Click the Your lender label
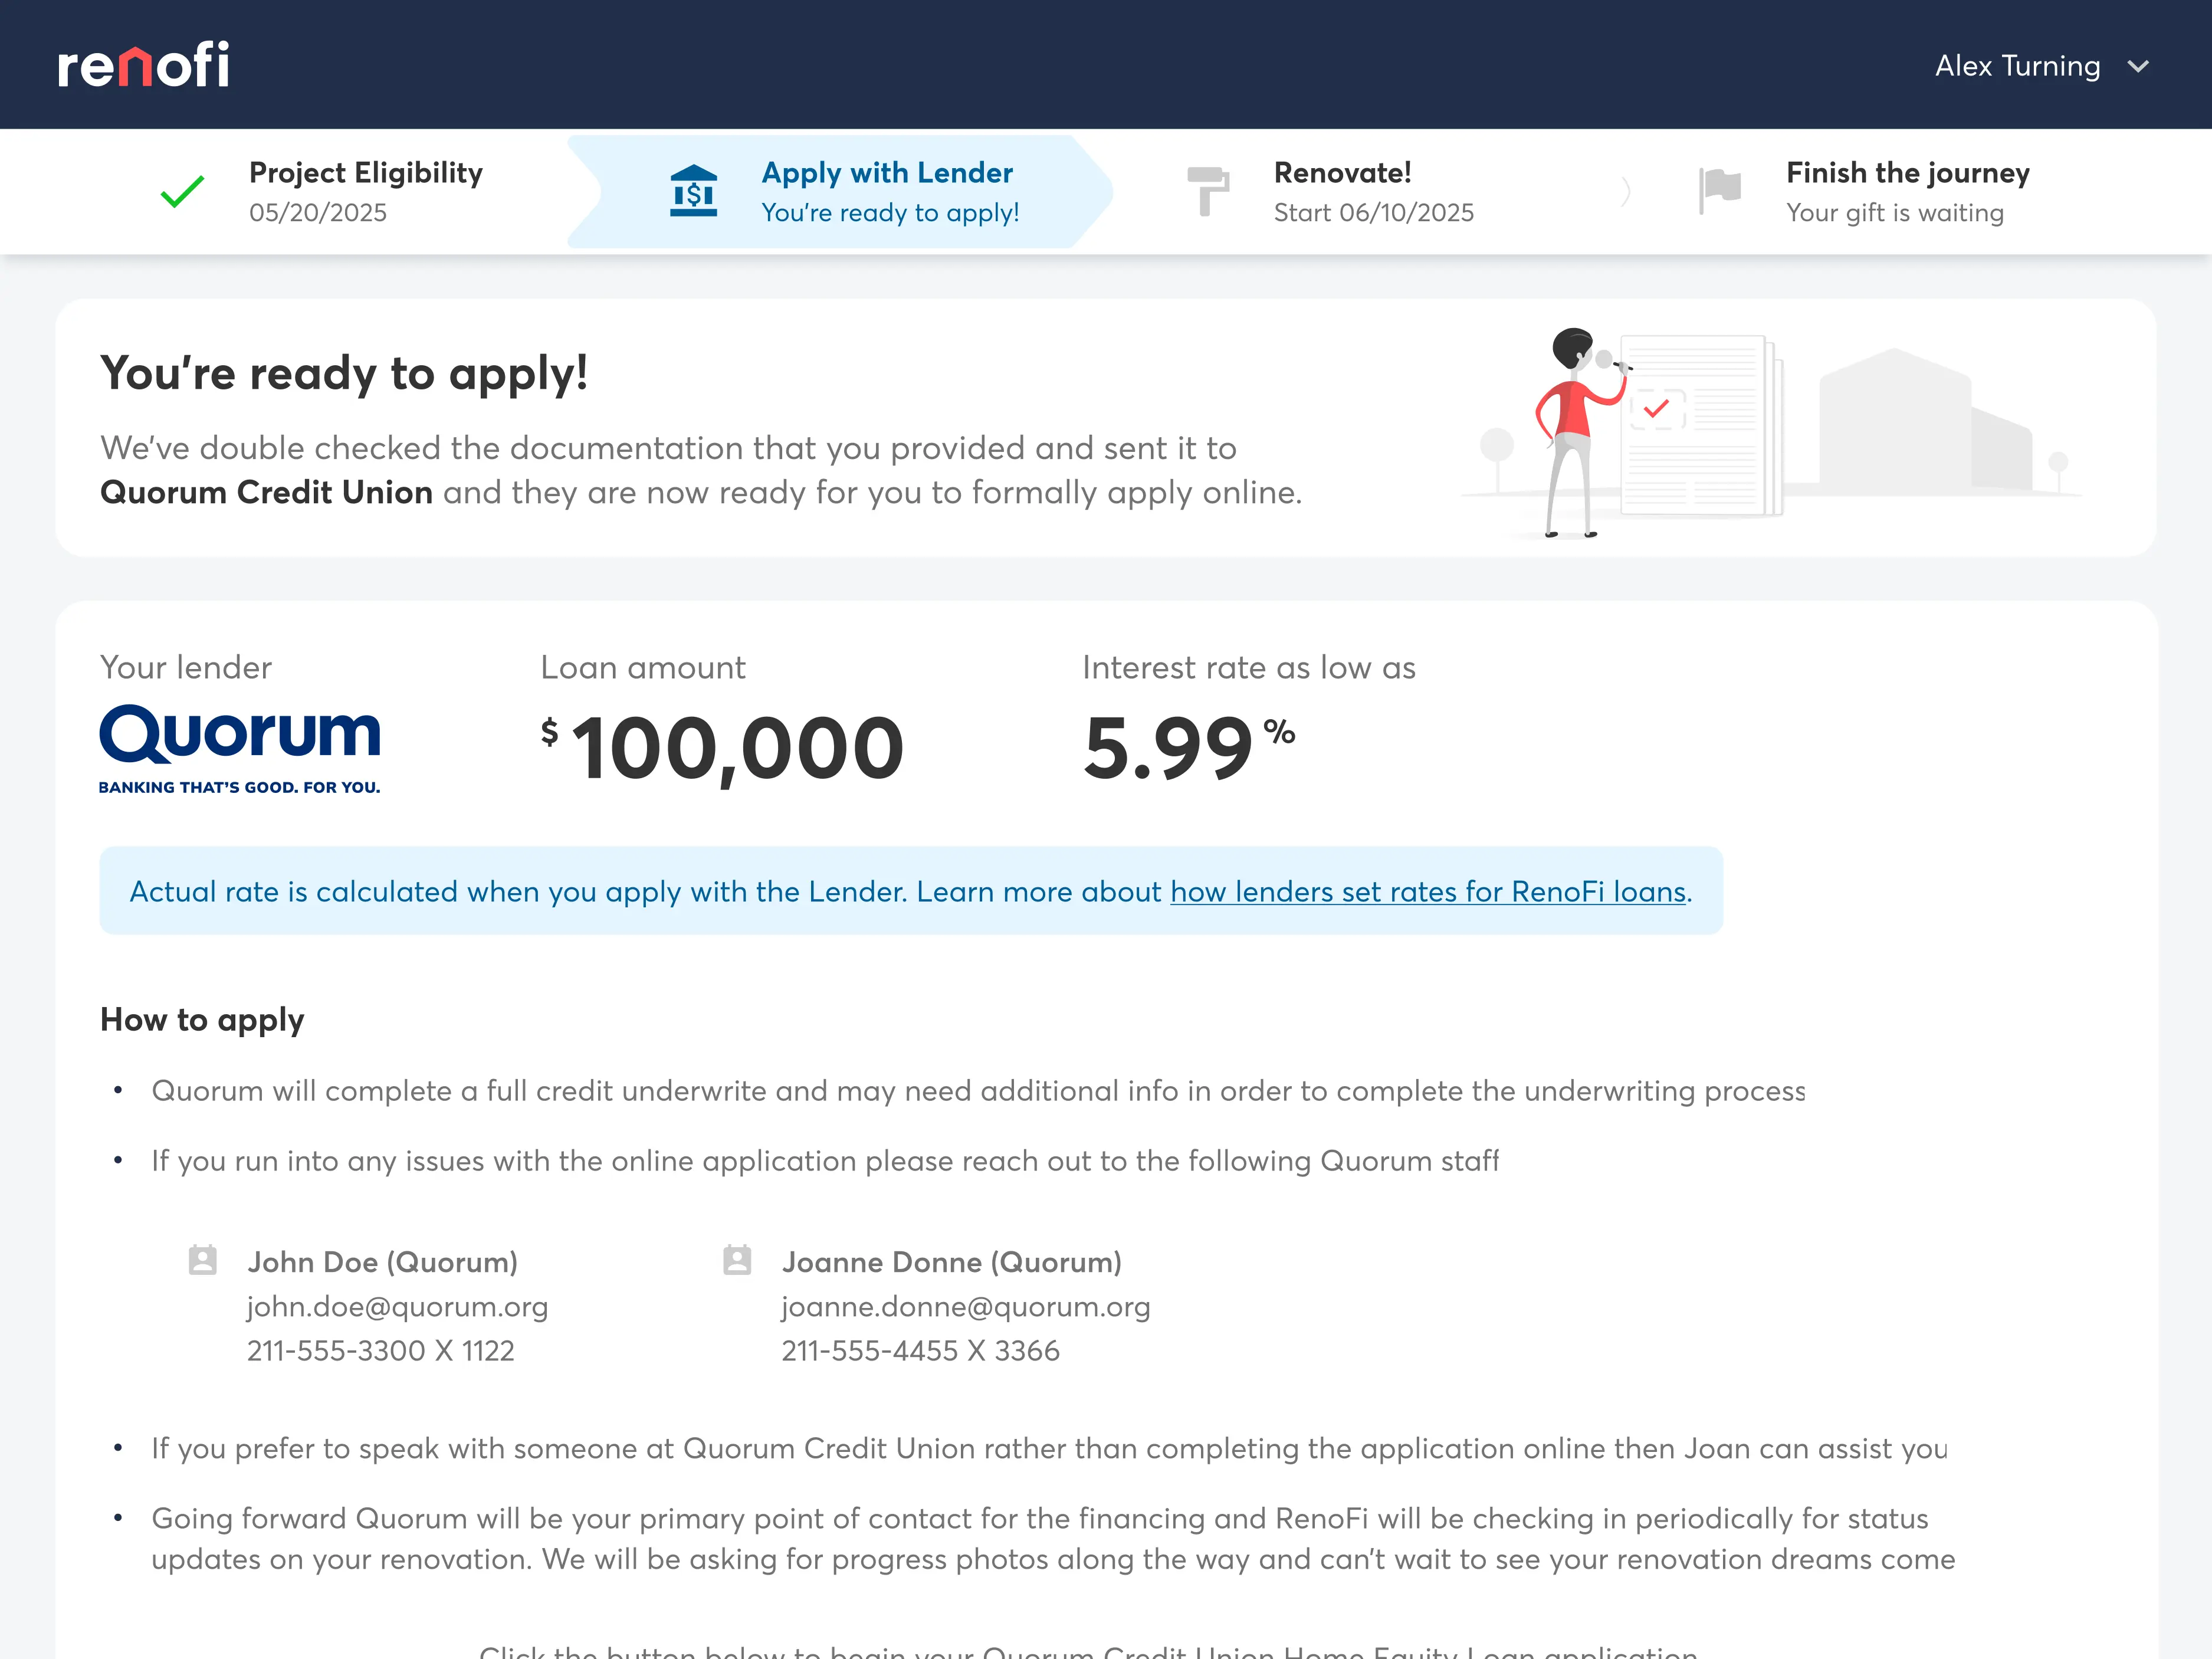The image size is (2212, 1659). 186,668
